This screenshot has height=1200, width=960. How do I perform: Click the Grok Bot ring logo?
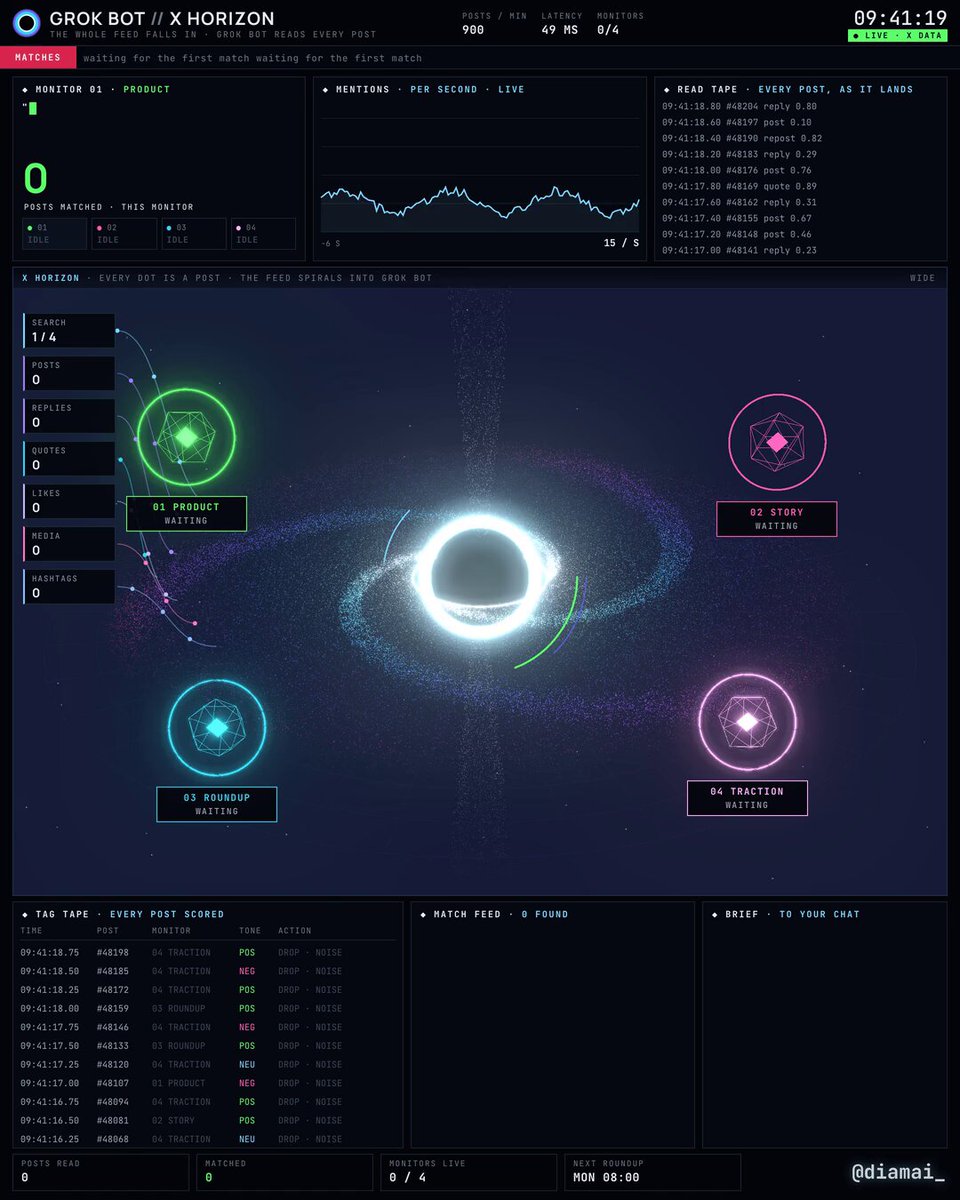click(x=26, y=22)
